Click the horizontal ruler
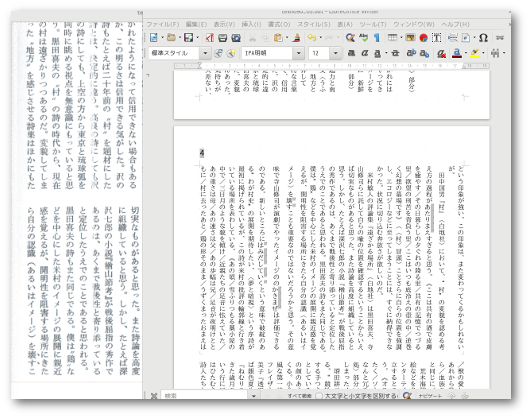This screenshot has width=530, height=418. pos(332,66)
